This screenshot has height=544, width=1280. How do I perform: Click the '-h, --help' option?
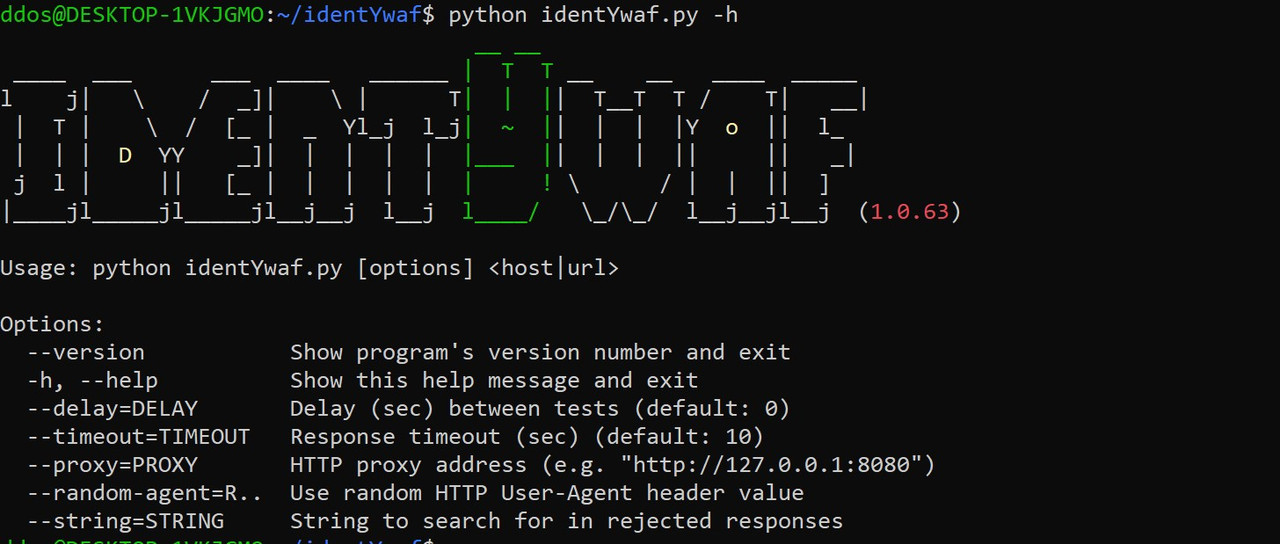[92, 380]
